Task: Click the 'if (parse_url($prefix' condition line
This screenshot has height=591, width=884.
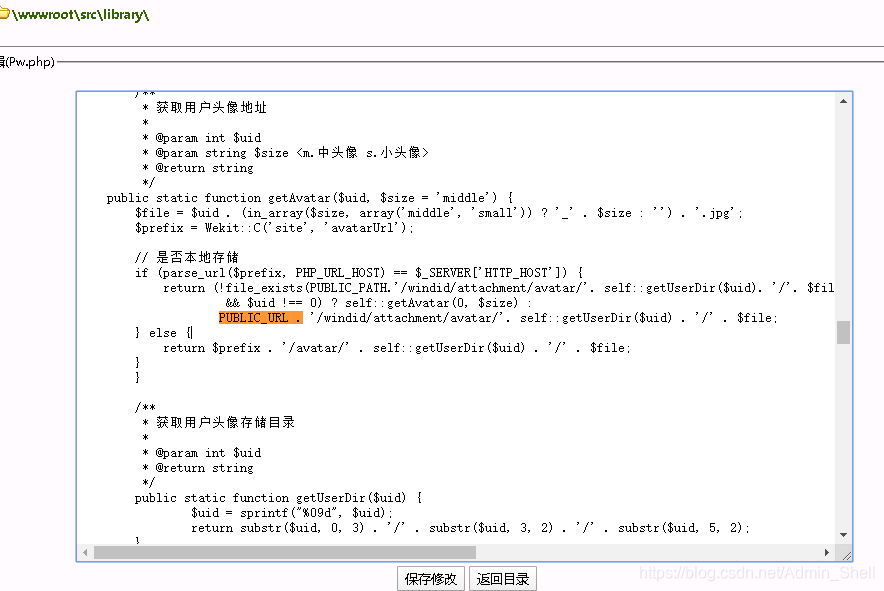Action: [x=359, y=273]
